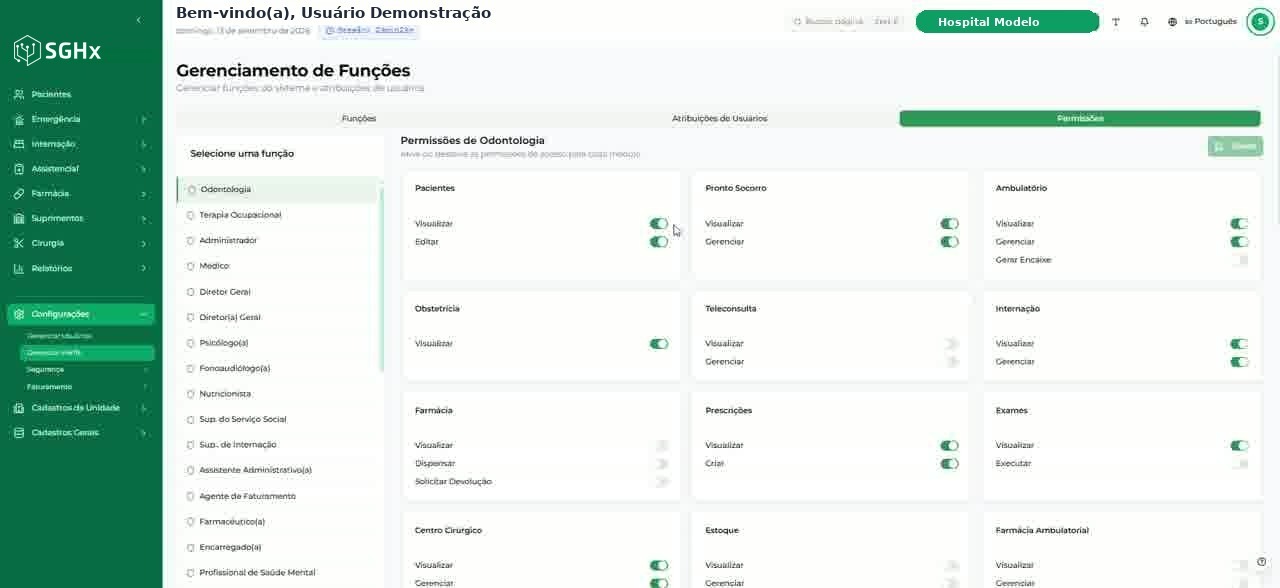Screen dimensions: 1280x588
Task: Click the Pacientes sidebar icon
Action: pyautogui.click(x=19, y=94)
